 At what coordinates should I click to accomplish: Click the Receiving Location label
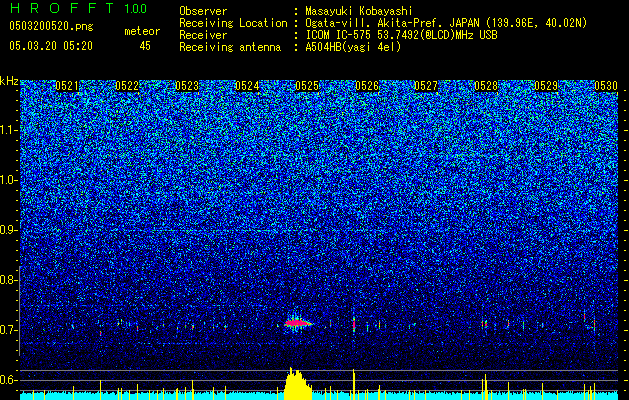click(x=233, y=23)
